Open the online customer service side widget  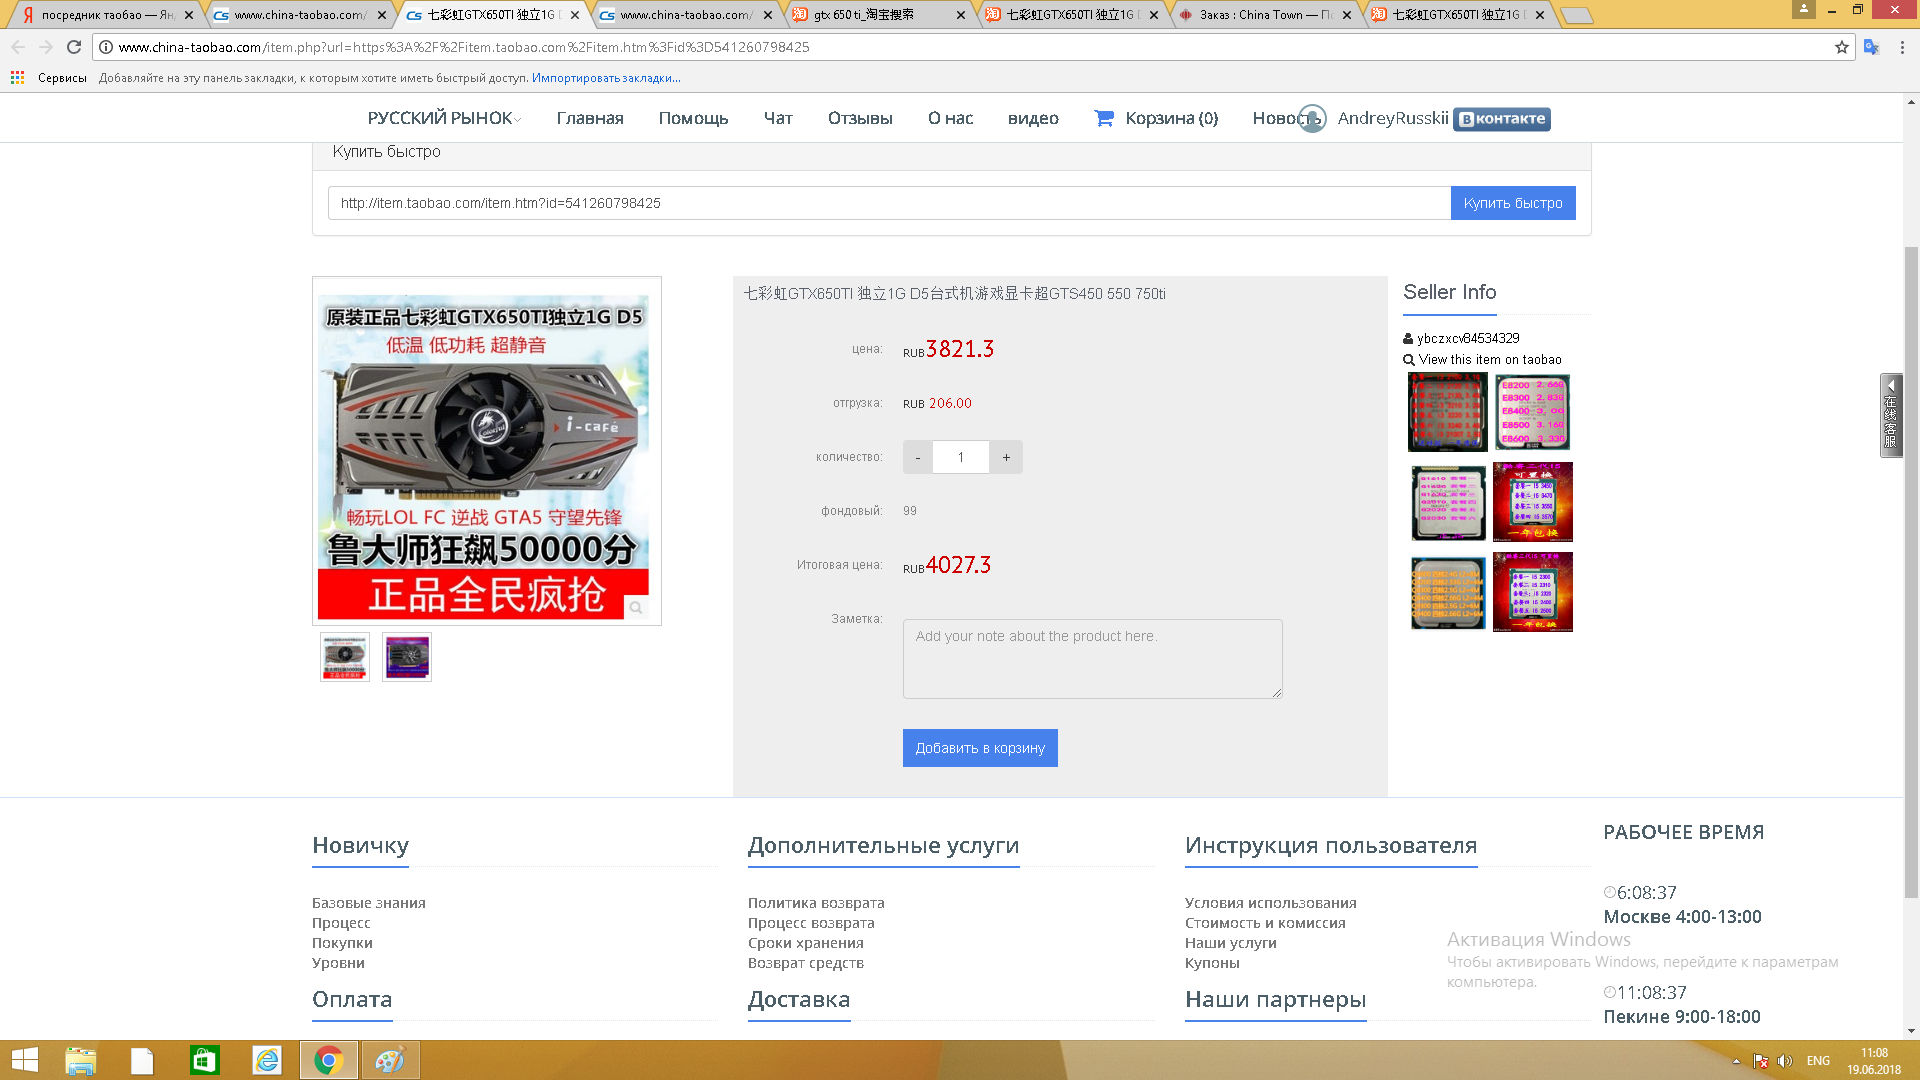click(x=1890, y=415)
